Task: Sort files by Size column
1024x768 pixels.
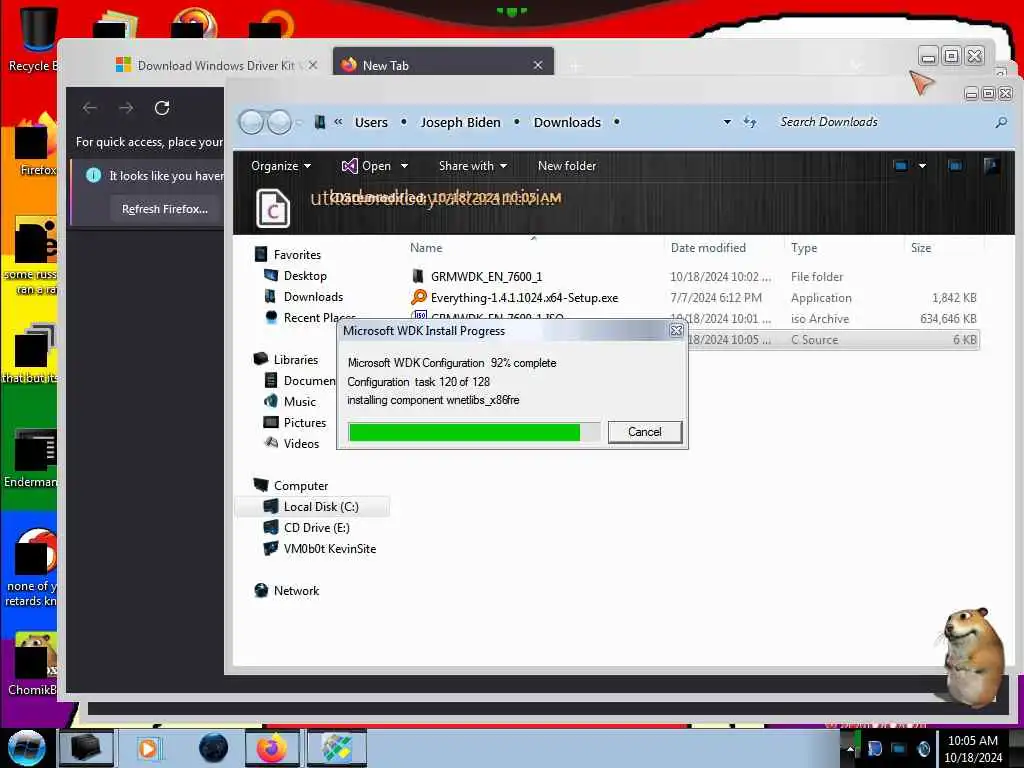Action: click(921, 248)
